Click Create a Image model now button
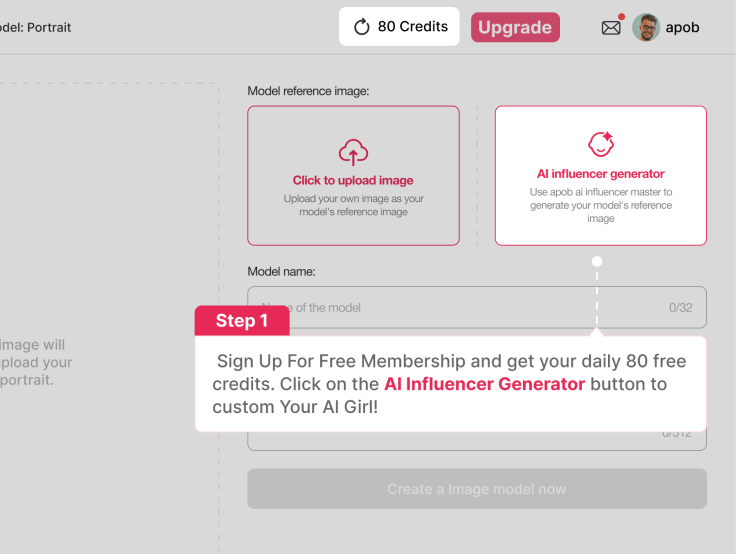736x554 pixels. (477, 489)
